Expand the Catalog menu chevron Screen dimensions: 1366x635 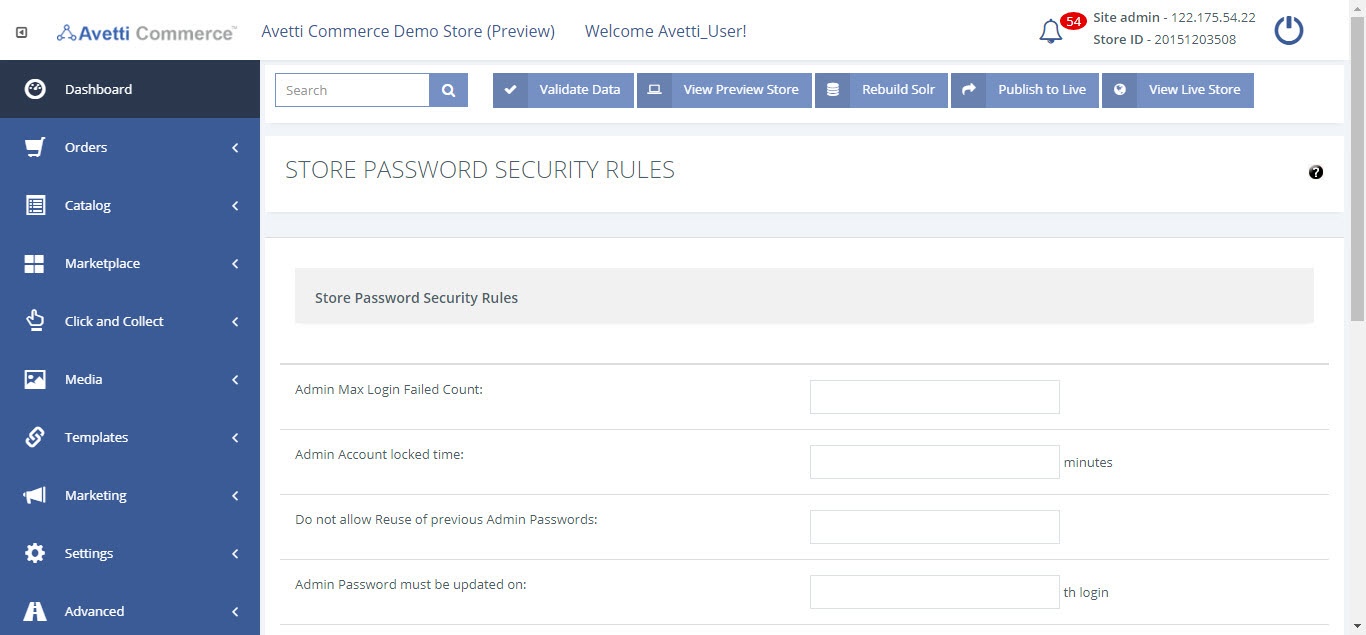point(235,205)
